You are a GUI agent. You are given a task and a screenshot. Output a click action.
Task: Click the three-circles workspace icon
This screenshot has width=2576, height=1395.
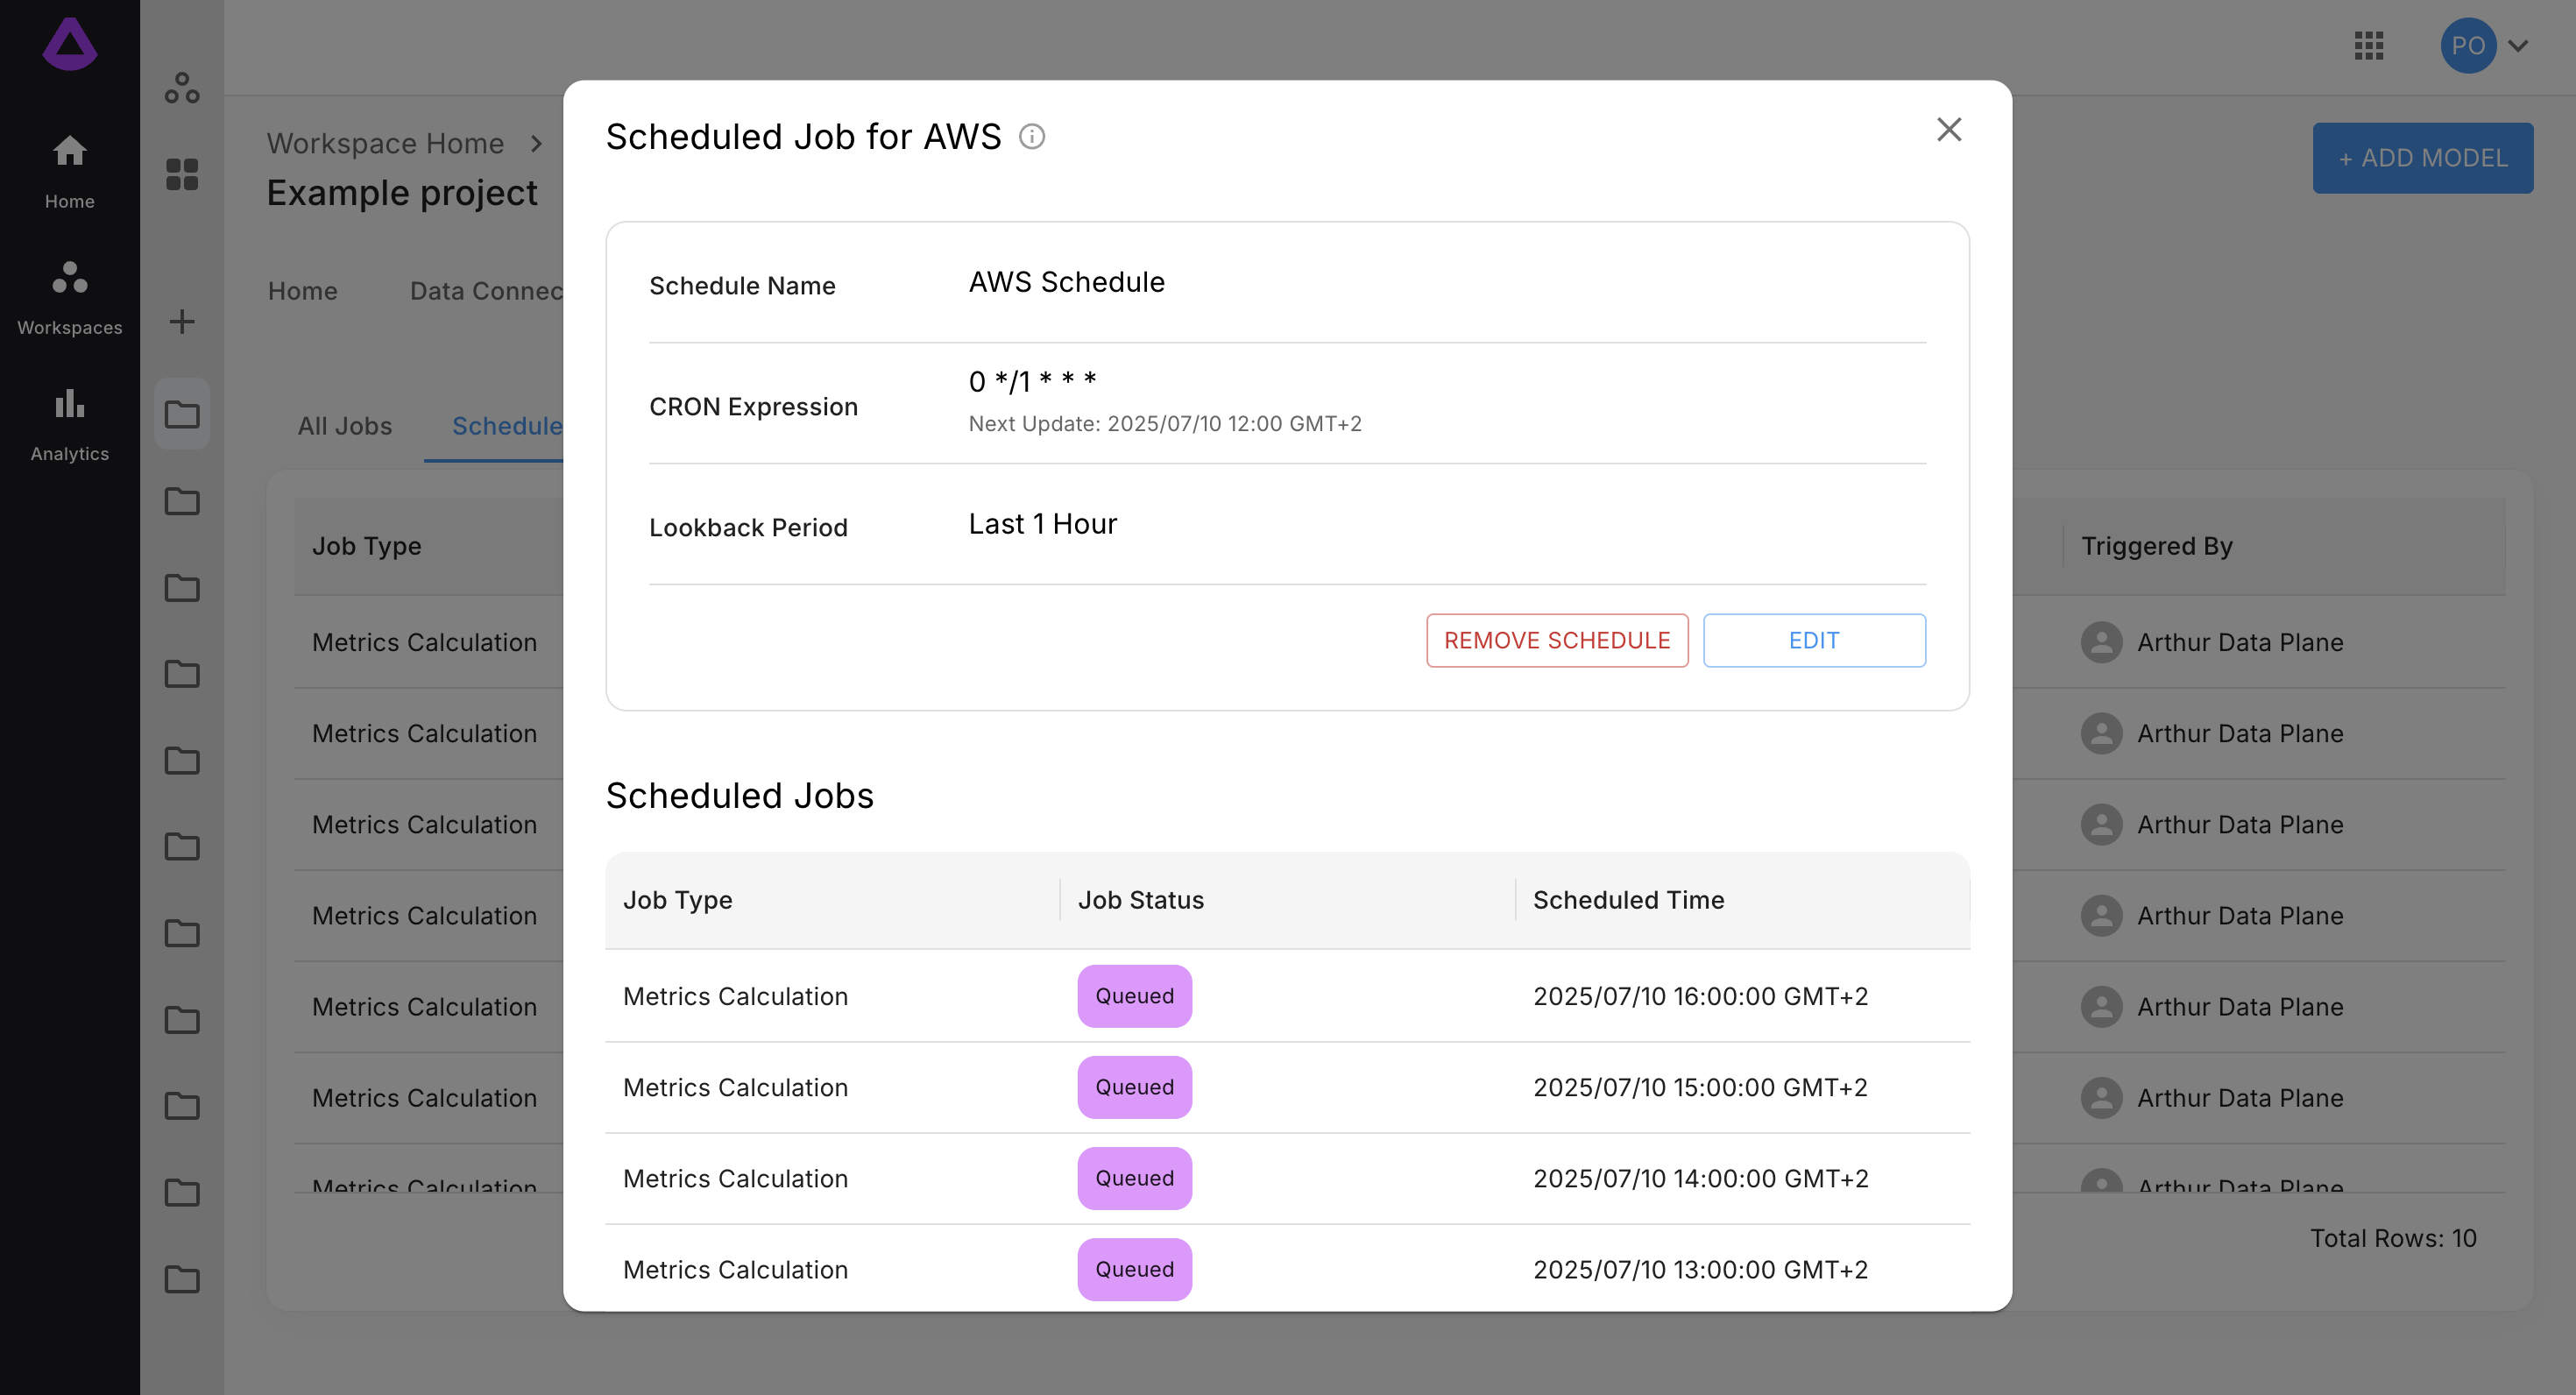pyautogui.click(x=182, y=87)
